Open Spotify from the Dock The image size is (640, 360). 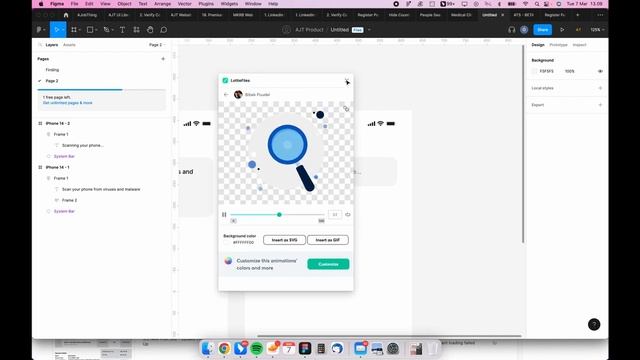(256, 349)
